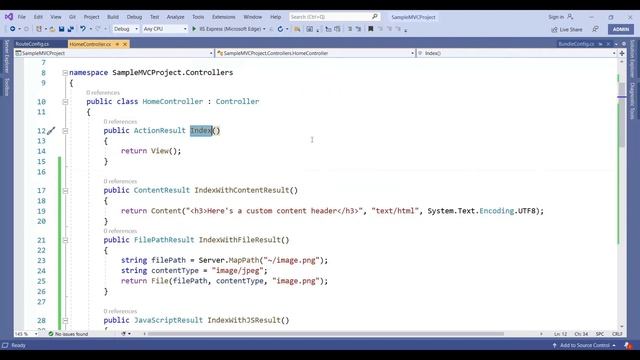Click the search magnifier icon
Image resolution: width=640 pixels, height=360 pixels.
coord(375,17)
